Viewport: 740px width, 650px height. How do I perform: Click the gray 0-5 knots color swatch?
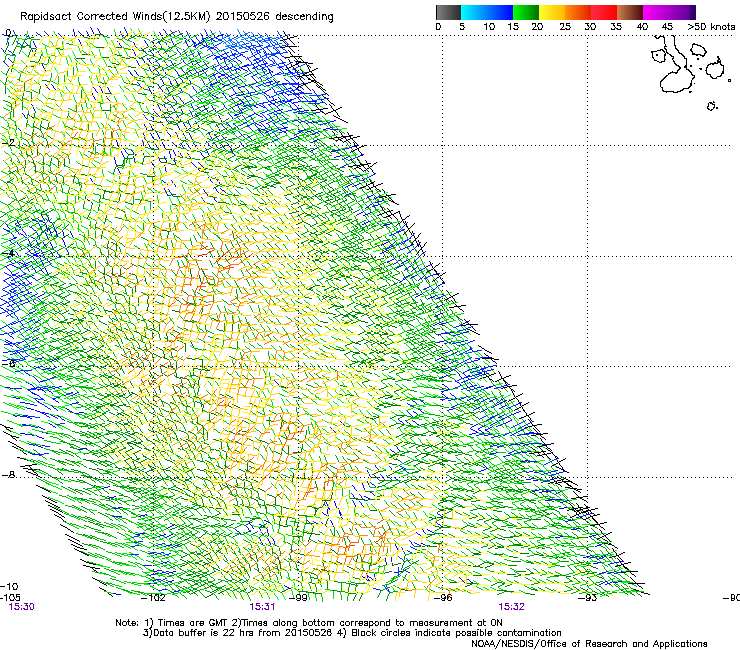point(448,12)
